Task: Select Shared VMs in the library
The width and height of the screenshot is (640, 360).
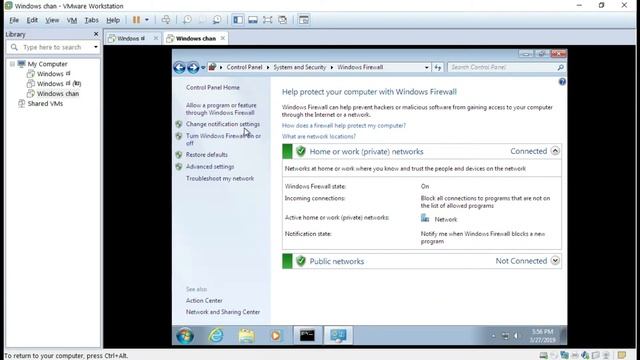Action: (45, 104)
